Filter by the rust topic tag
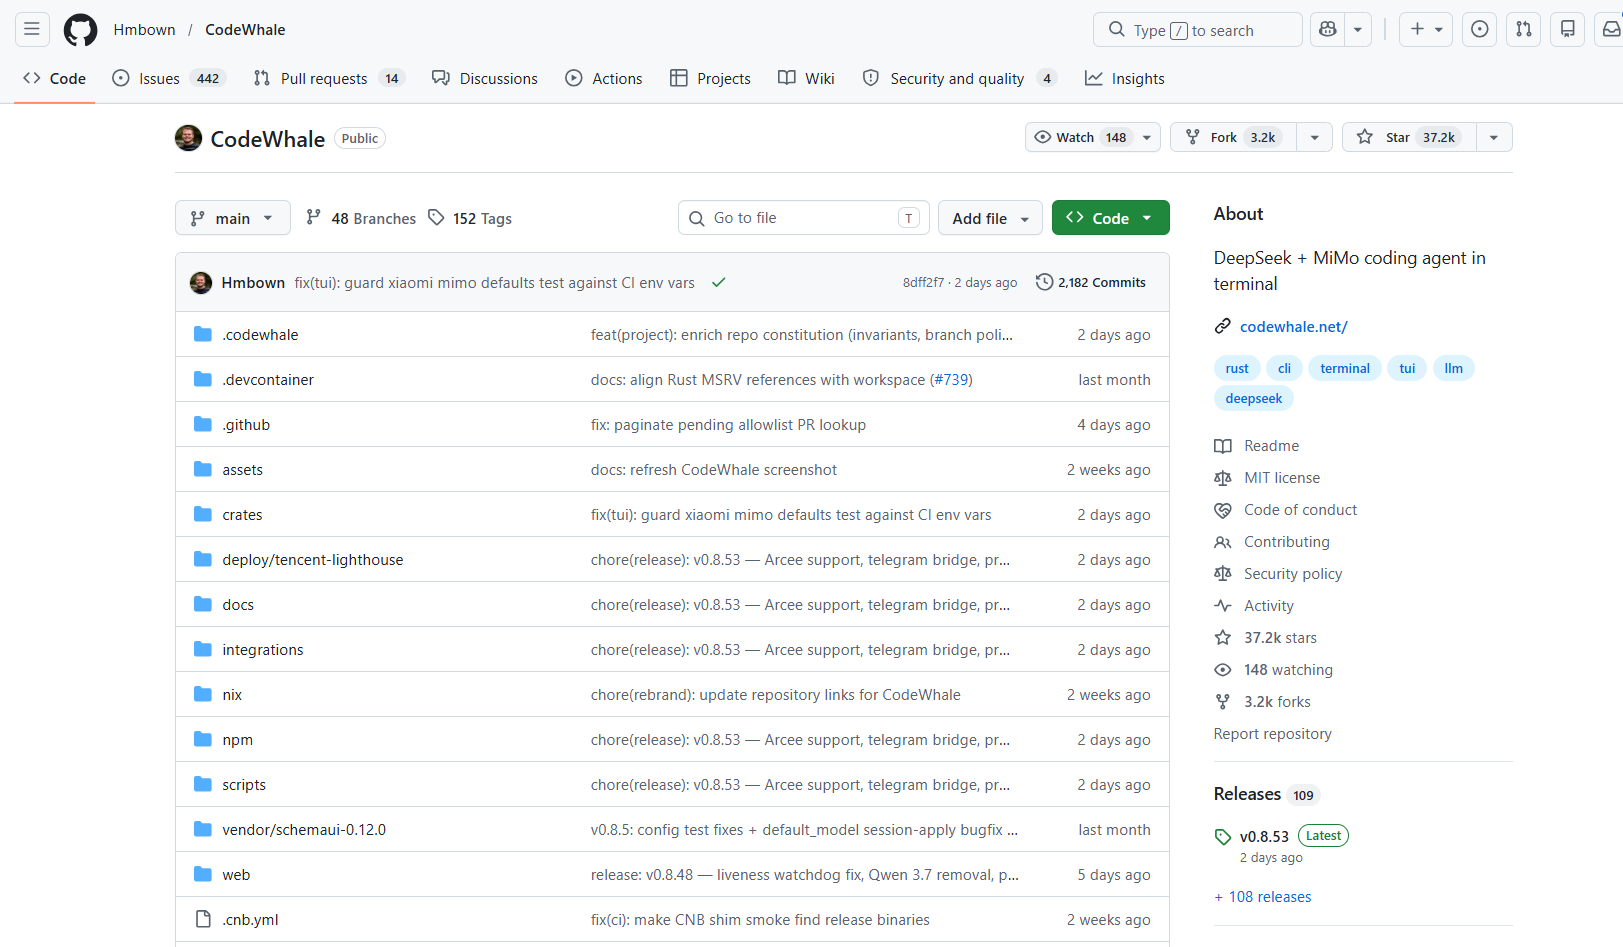 click(1237, 368)
